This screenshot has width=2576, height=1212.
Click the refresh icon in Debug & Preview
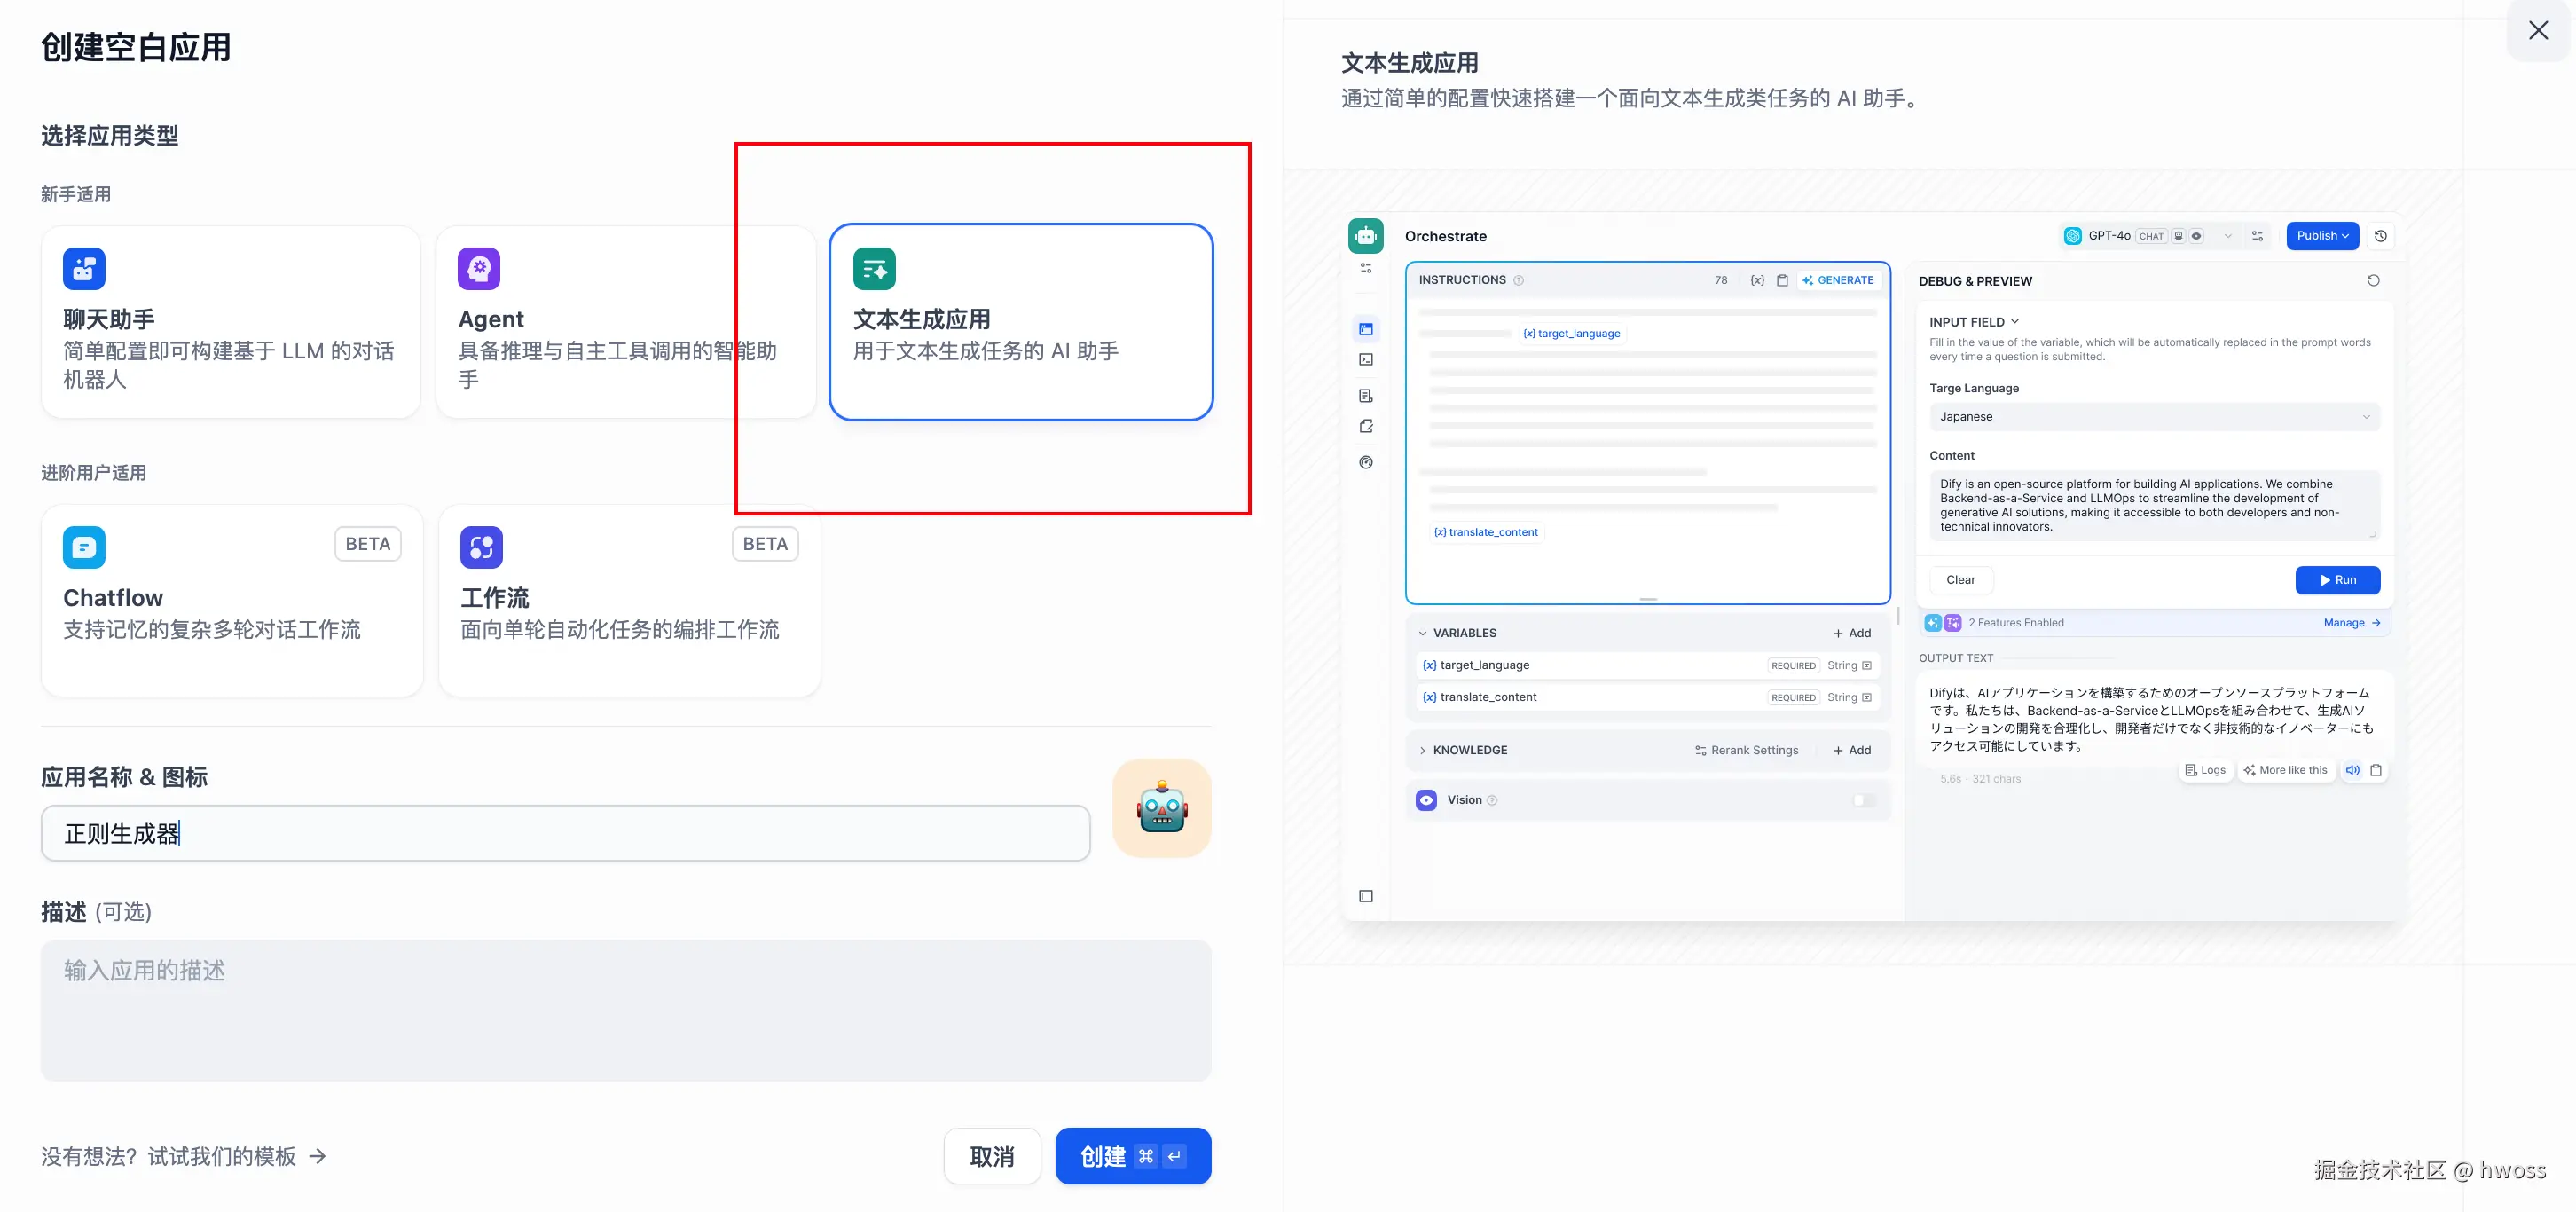coord(2373,281)
